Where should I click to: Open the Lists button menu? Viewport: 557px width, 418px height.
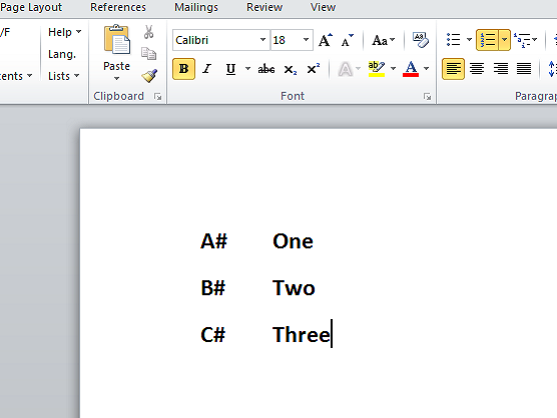point(64,76)
